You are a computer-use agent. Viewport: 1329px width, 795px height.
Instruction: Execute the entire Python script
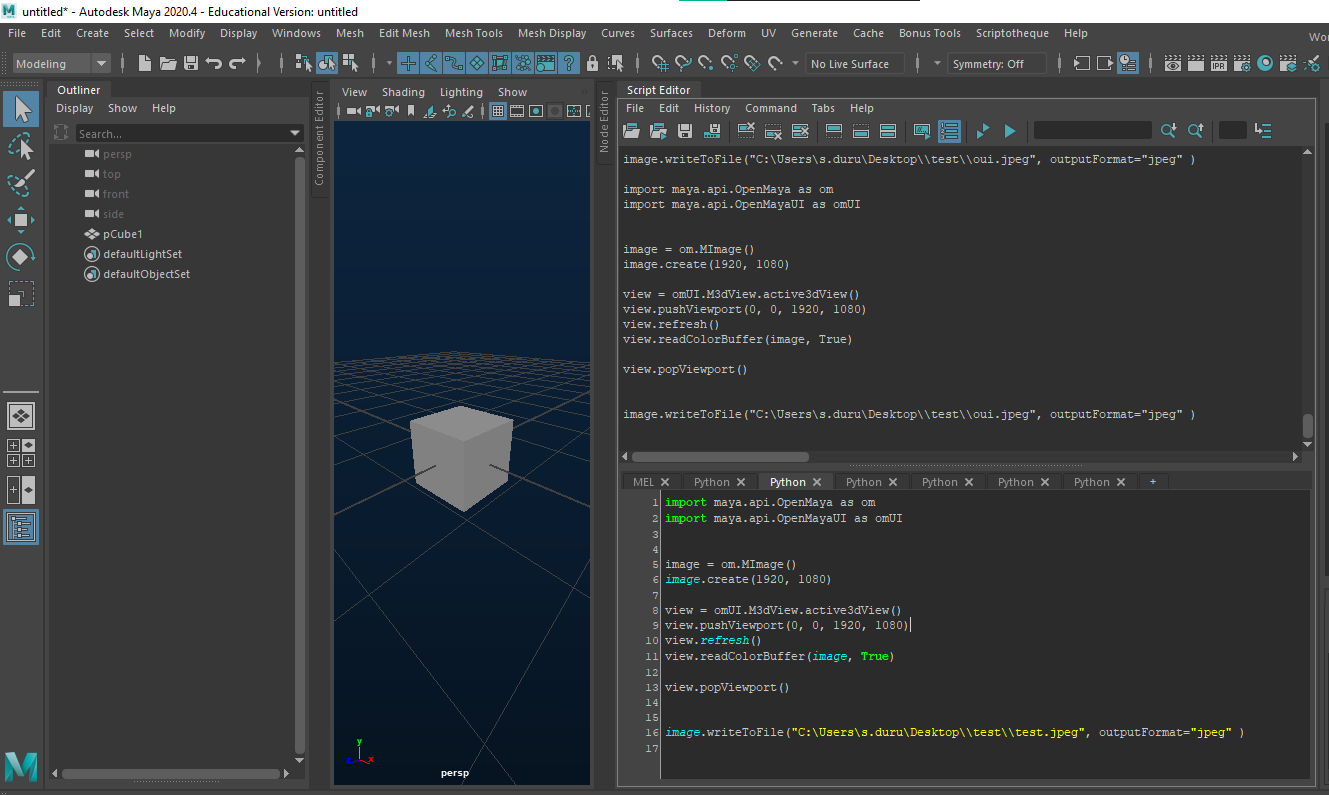tap(1010, 130)
